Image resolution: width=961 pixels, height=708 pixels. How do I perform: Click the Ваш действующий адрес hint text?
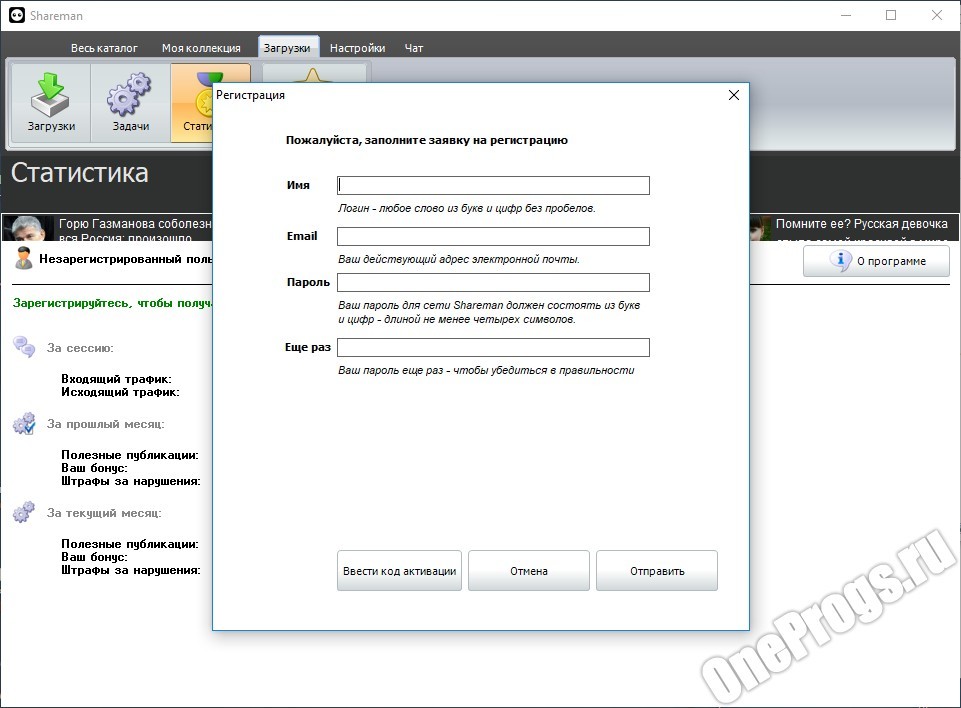pyautogui.click(x=458, y=259)
